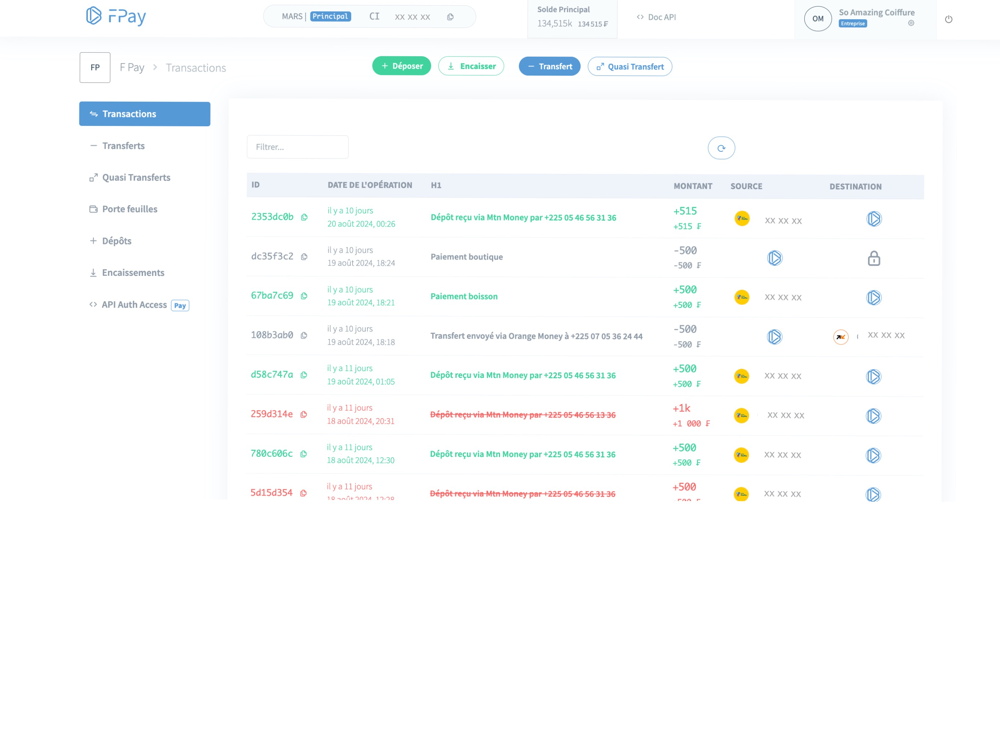Sort by MONTANT column header

click(693, 186)
